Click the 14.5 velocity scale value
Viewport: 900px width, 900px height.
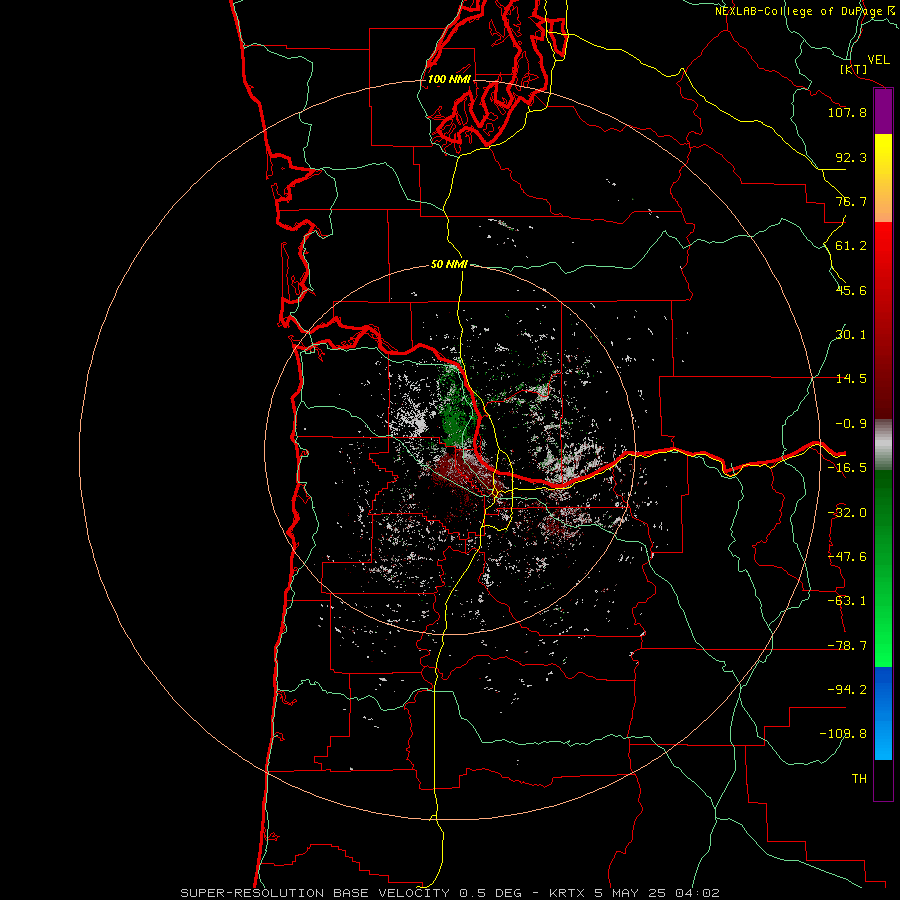[x=851, y=379]
